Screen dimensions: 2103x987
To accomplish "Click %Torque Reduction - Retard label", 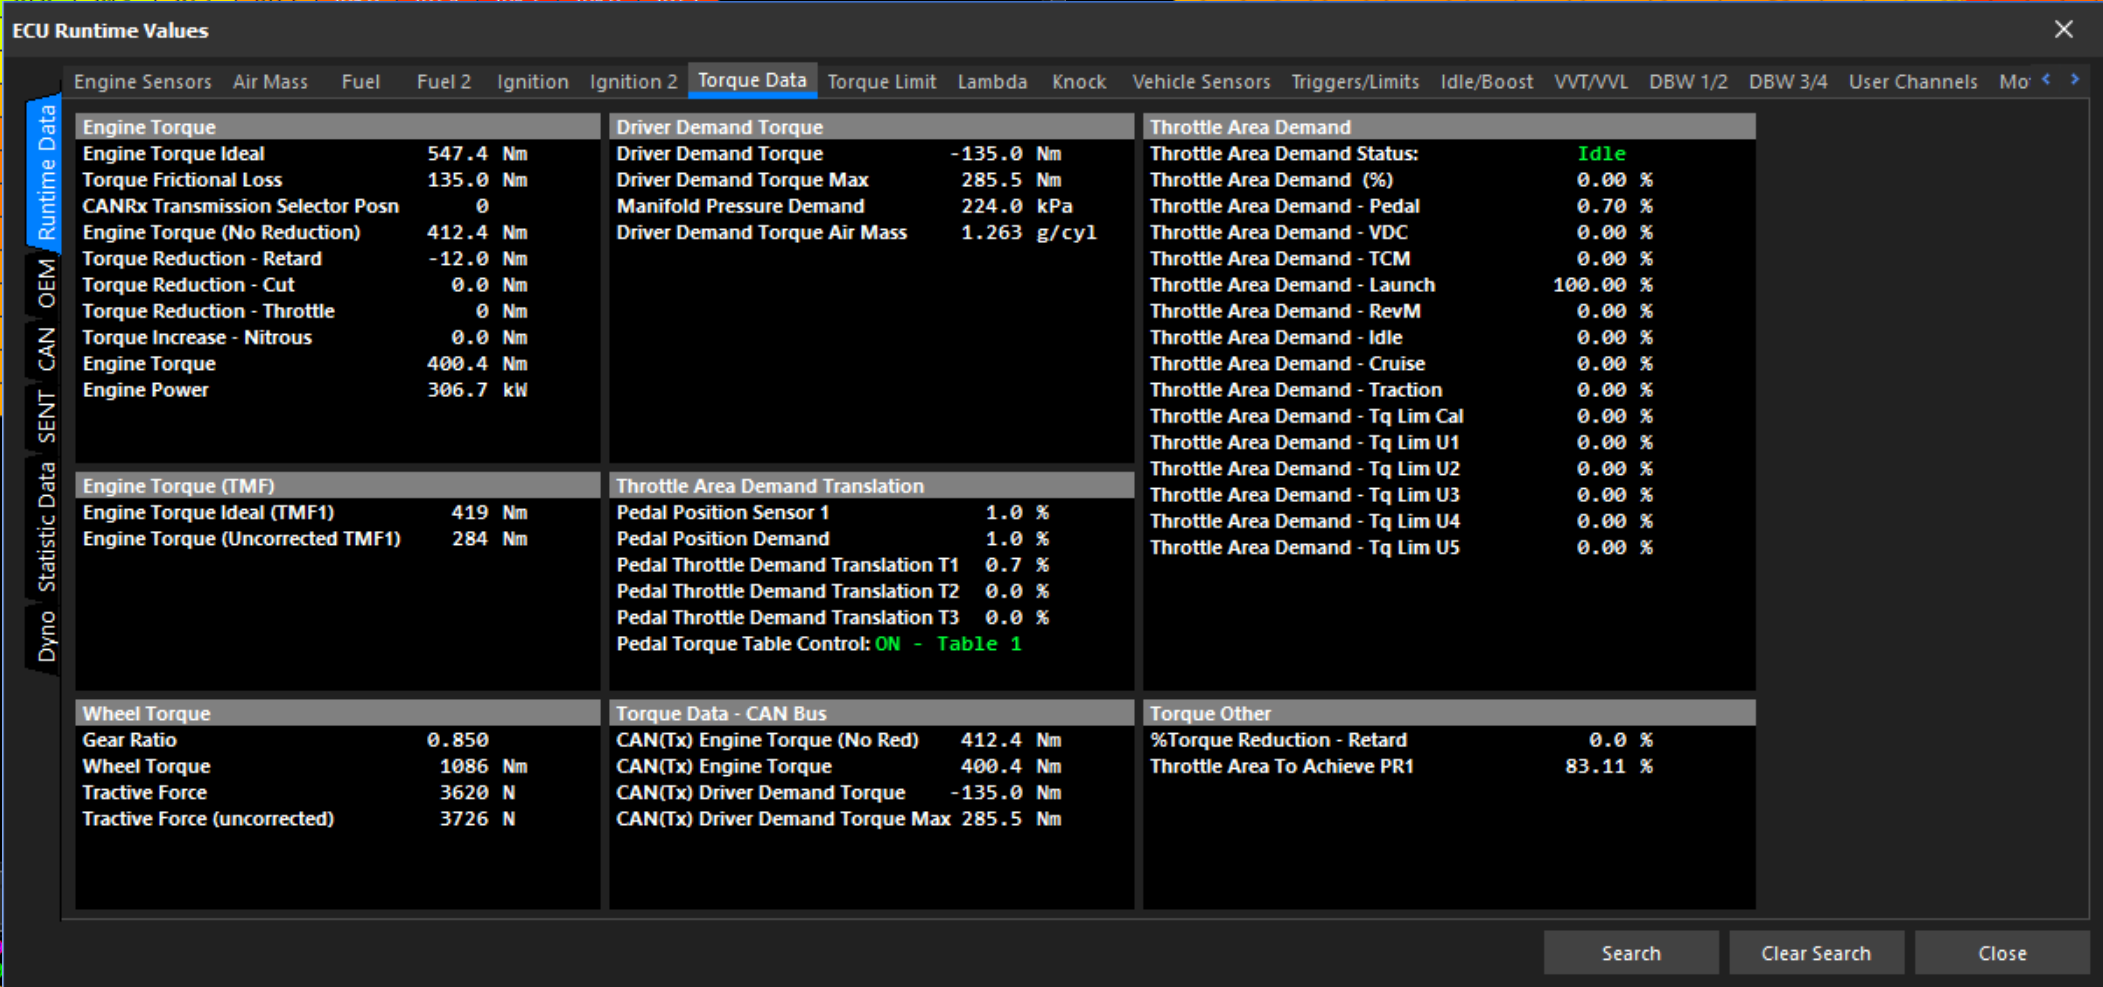I will (1278, 740).
